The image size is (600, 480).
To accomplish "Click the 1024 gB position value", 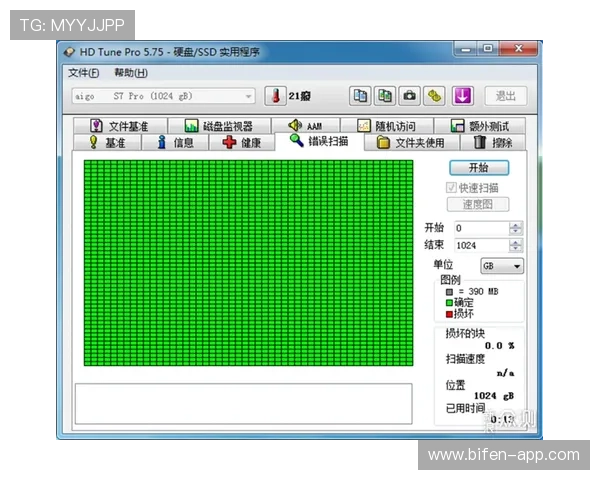I will pyautogui.click(x=494, y=396).
